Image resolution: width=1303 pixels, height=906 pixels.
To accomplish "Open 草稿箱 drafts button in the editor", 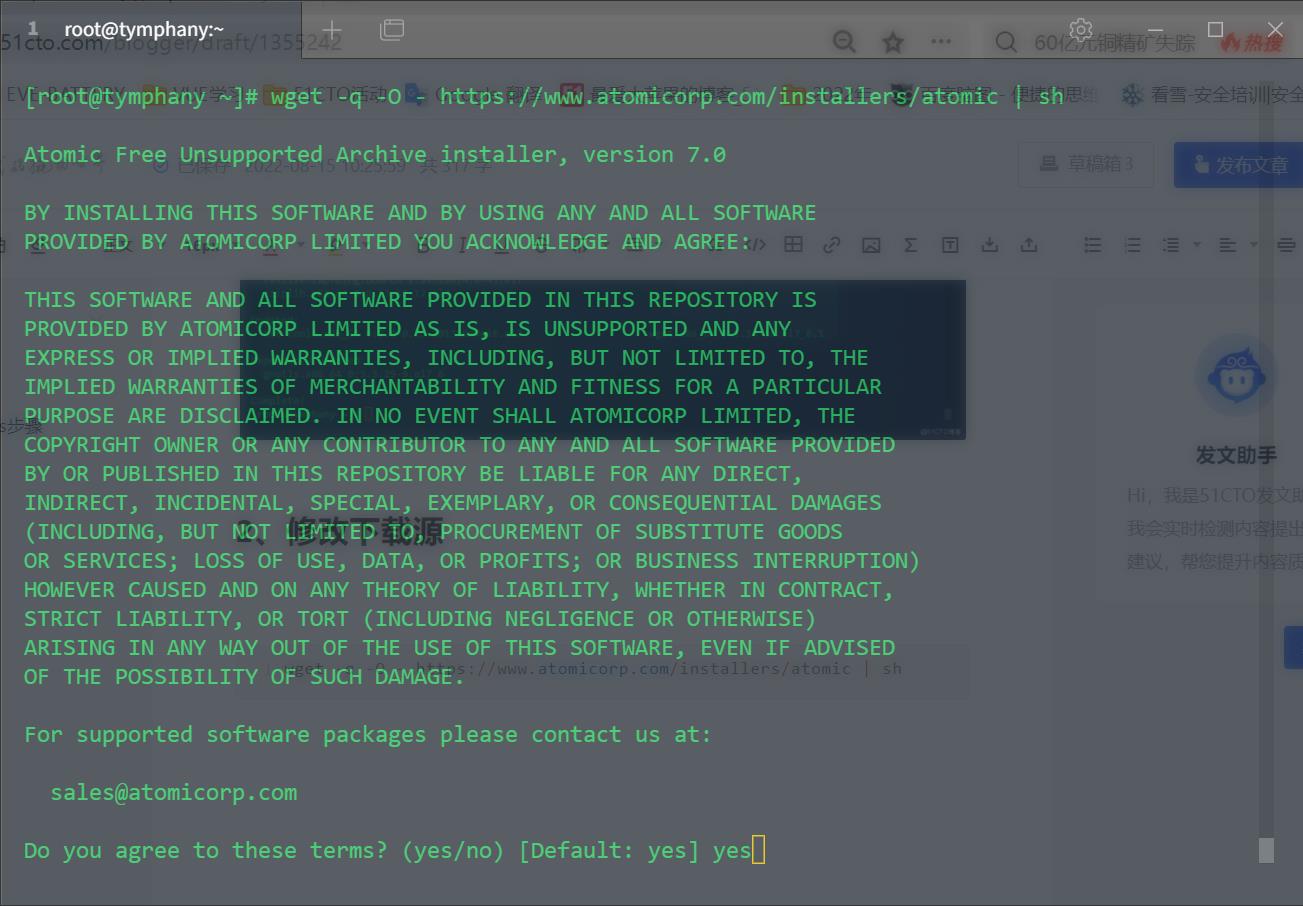I will click(x=1086, y=163).
